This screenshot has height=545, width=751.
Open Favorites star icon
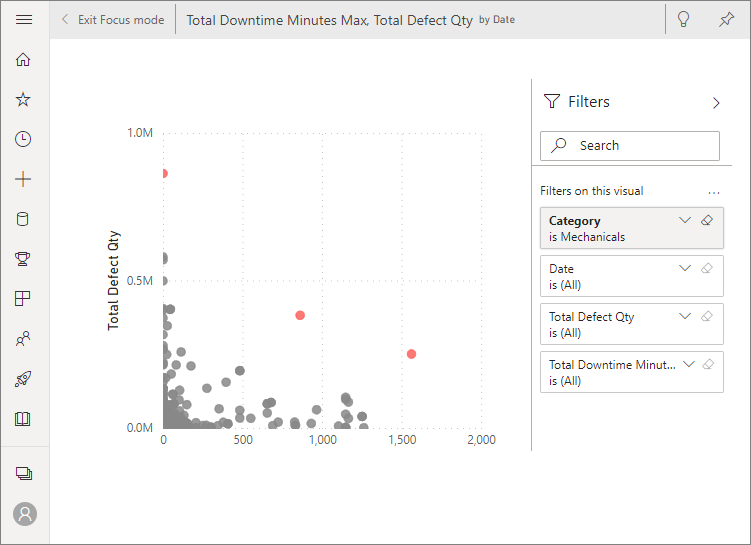click(24, 100)
